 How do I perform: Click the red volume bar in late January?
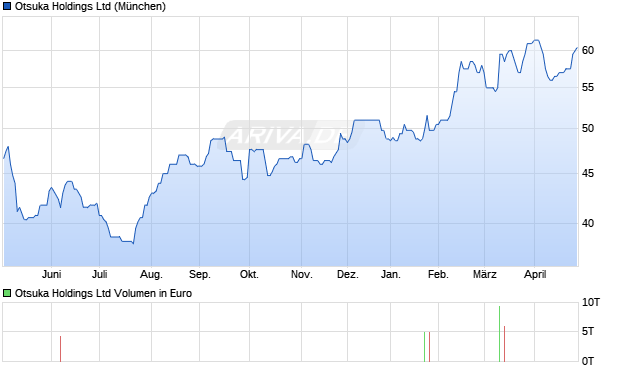429,346
